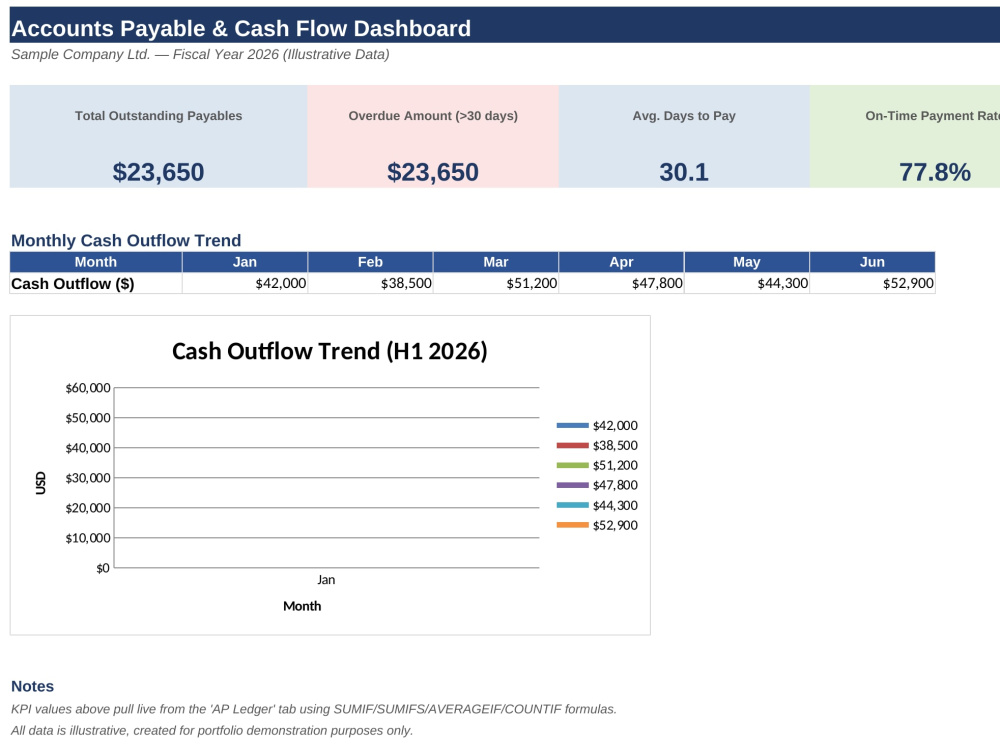Select the Apr column header

[621, 262]
